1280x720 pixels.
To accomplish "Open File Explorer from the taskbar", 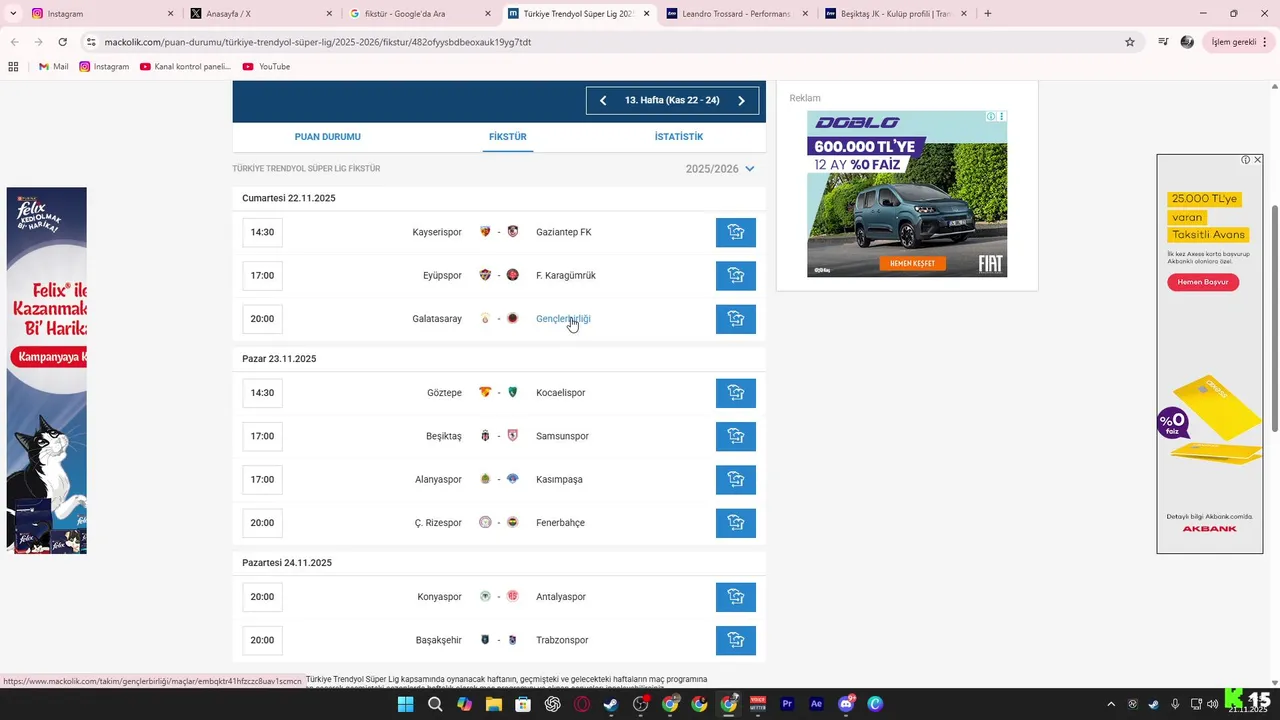I will [493, 704].
